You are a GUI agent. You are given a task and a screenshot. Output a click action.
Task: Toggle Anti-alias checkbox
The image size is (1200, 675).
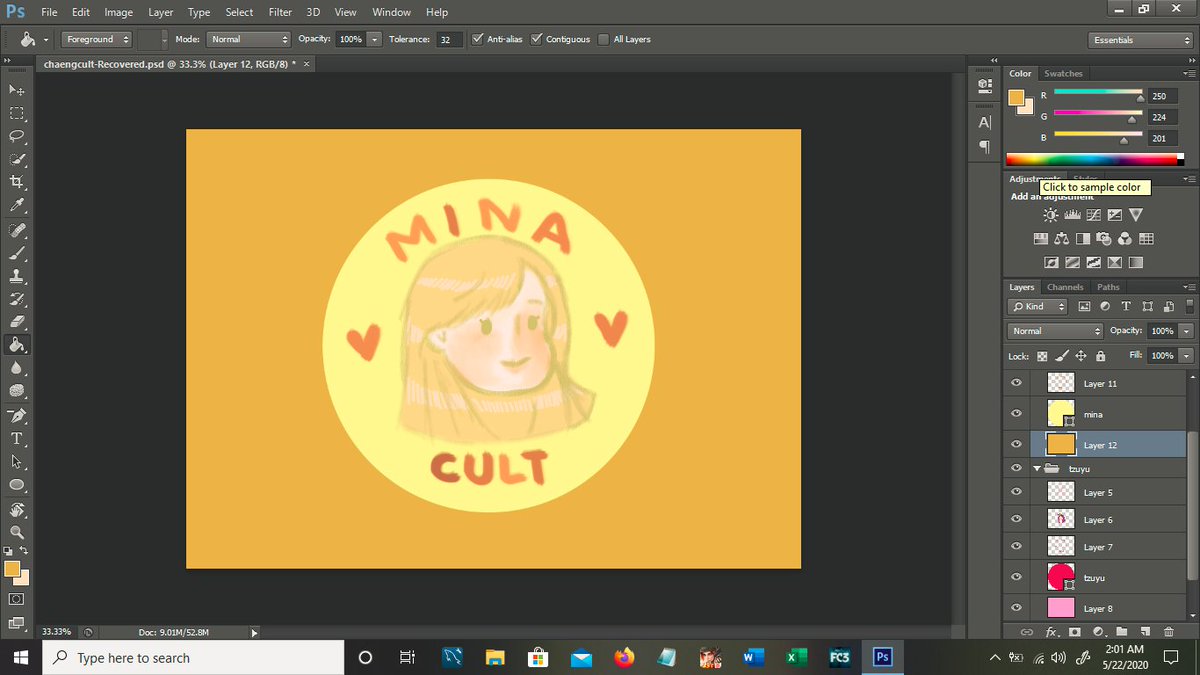coord(476,39)
